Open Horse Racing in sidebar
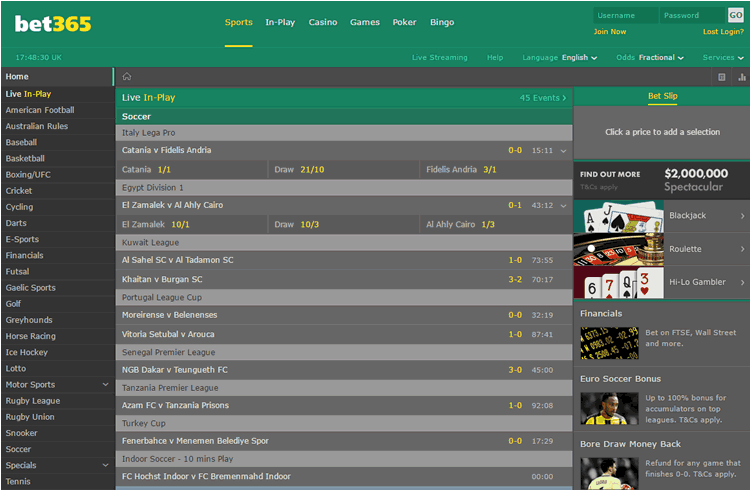The width and height of the screenshot is (750, 490). point(57,336)
